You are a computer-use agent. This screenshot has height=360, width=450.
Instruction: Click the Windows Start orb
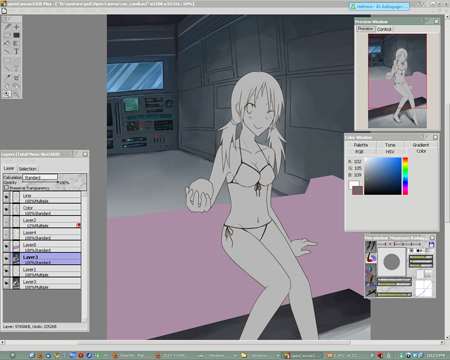pyautogui.click(x=13, y=355)
